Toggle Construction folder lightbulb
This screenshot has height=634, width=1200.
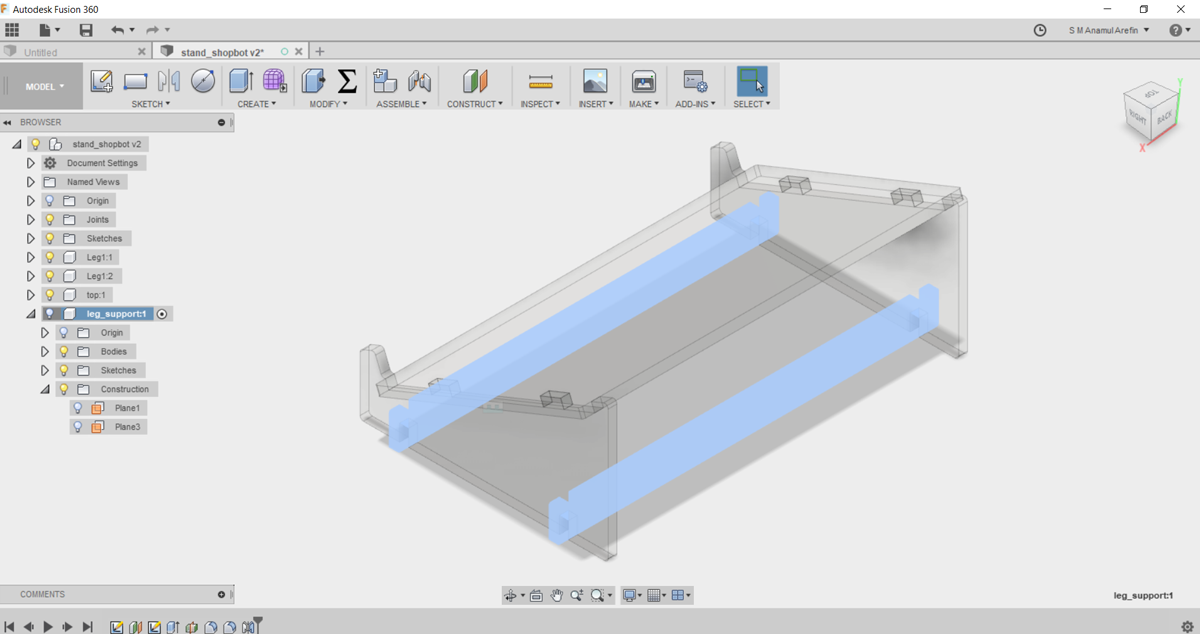[64, 389]
